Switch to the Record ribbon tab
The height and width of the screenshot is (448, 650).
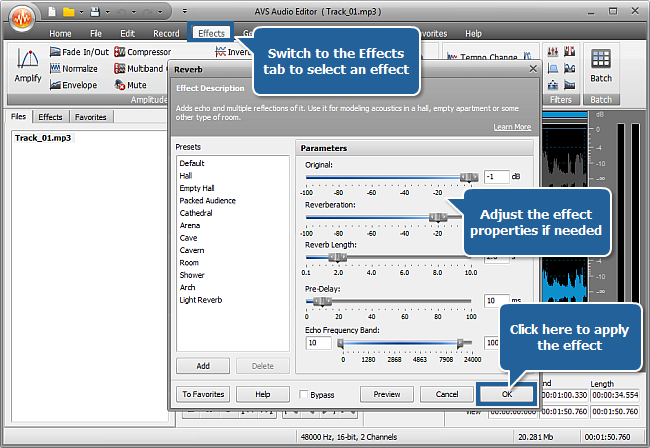pyautogui.click(x=166, y=34)
